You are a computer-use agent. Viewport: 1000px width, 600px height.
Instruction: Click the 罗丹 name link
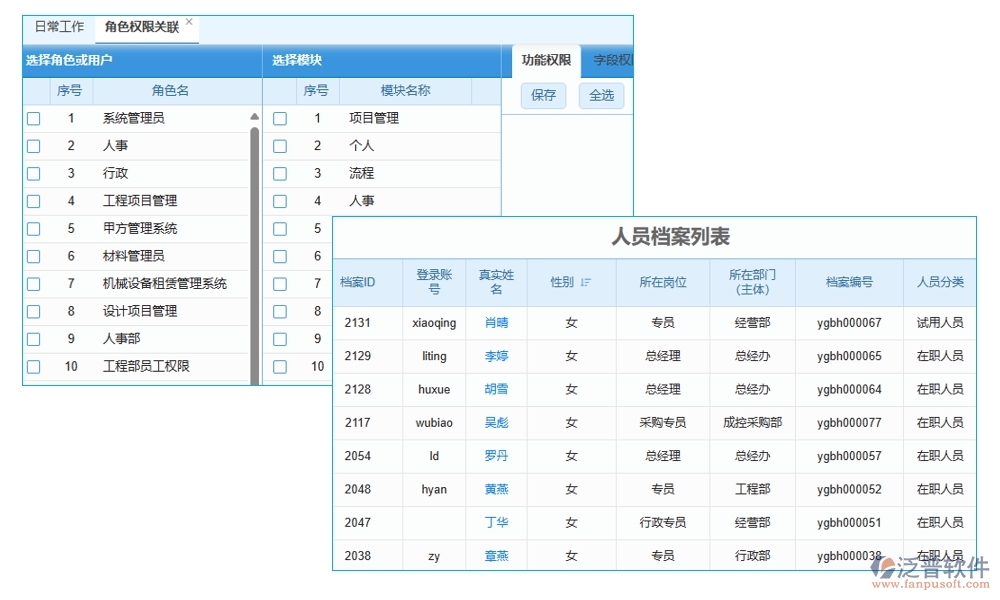496,456
